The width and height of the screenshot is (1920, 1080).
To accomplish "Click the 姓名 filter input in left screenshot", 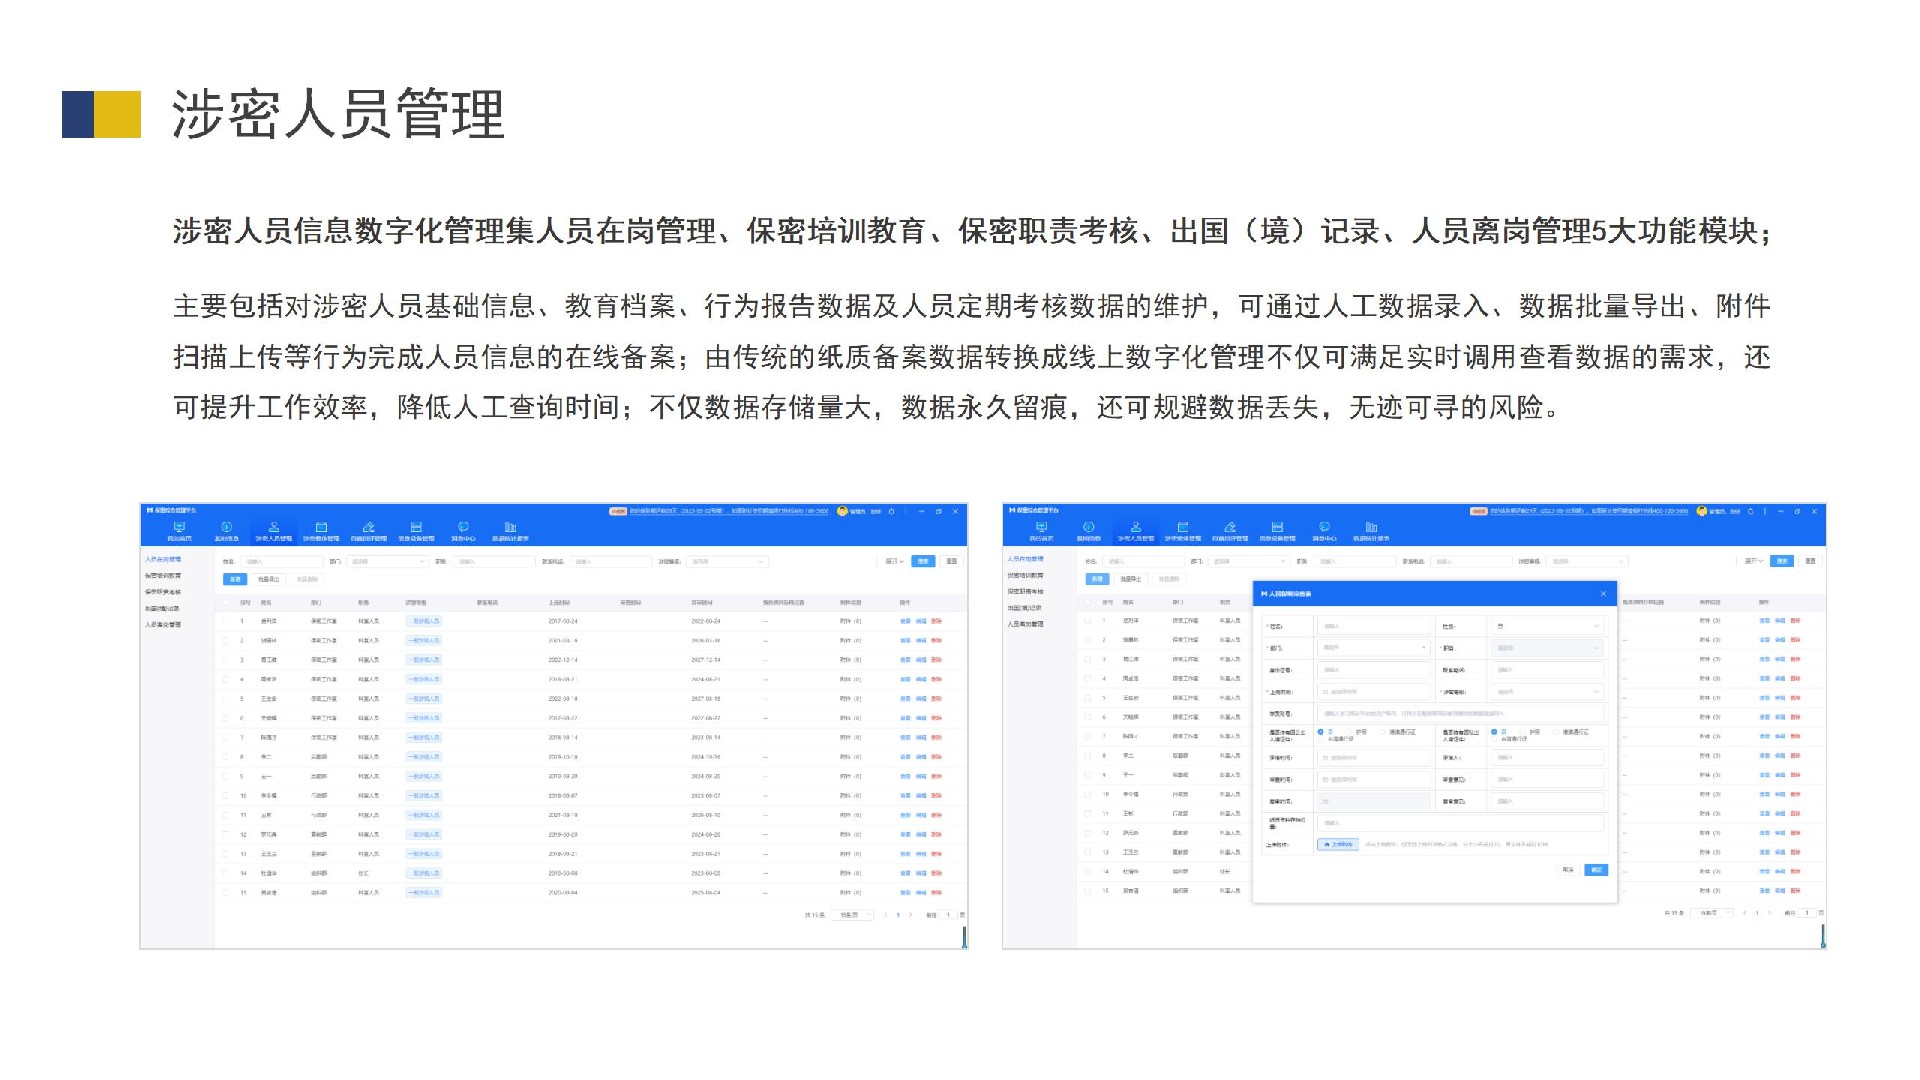I will [282, 562].
